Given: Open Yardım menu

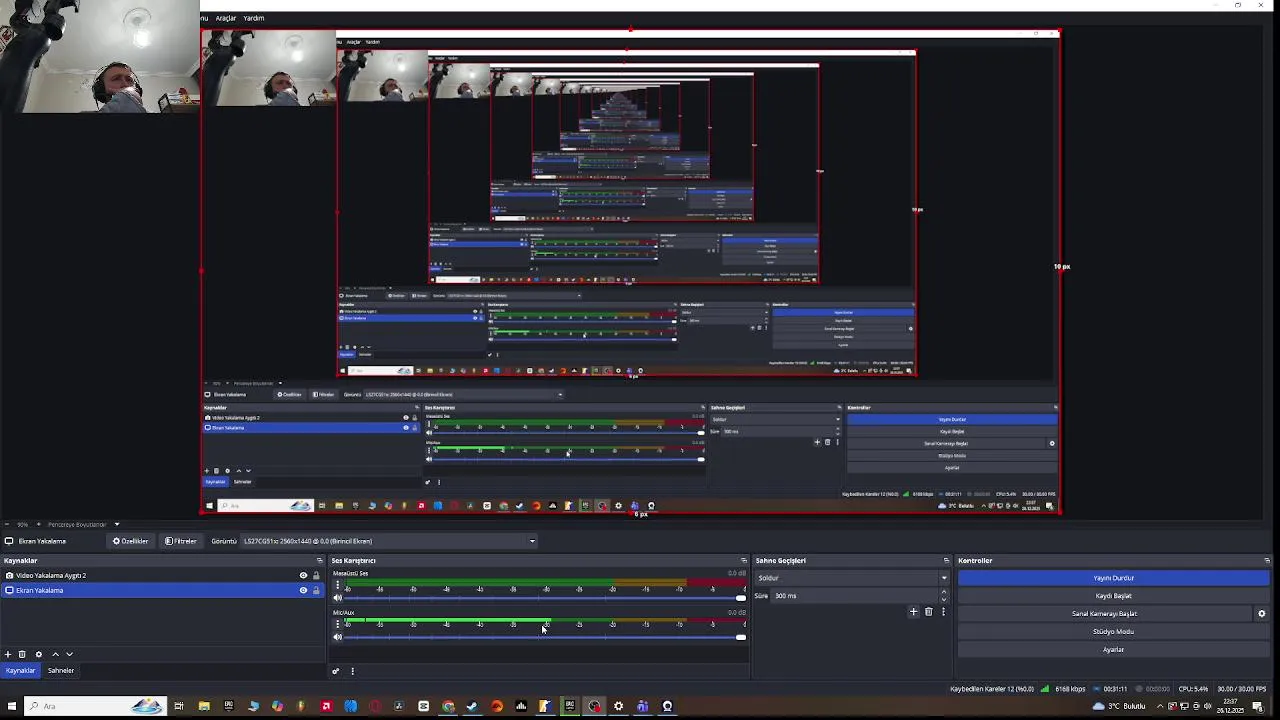Looking at the screenshot, I should click(254, 18).
